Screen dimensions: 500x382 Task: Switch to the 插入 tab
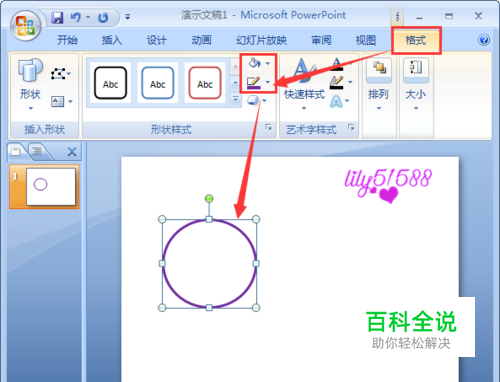(x=112, y=40)
